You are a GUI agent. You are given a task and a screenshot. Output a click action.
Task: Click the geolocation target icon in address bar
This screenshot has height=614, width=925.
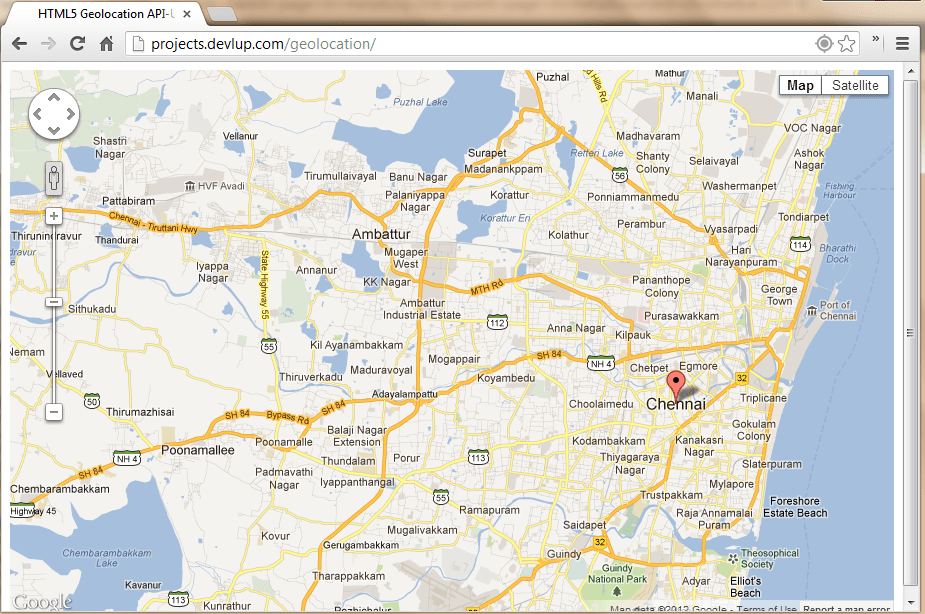tap(824, 44)
